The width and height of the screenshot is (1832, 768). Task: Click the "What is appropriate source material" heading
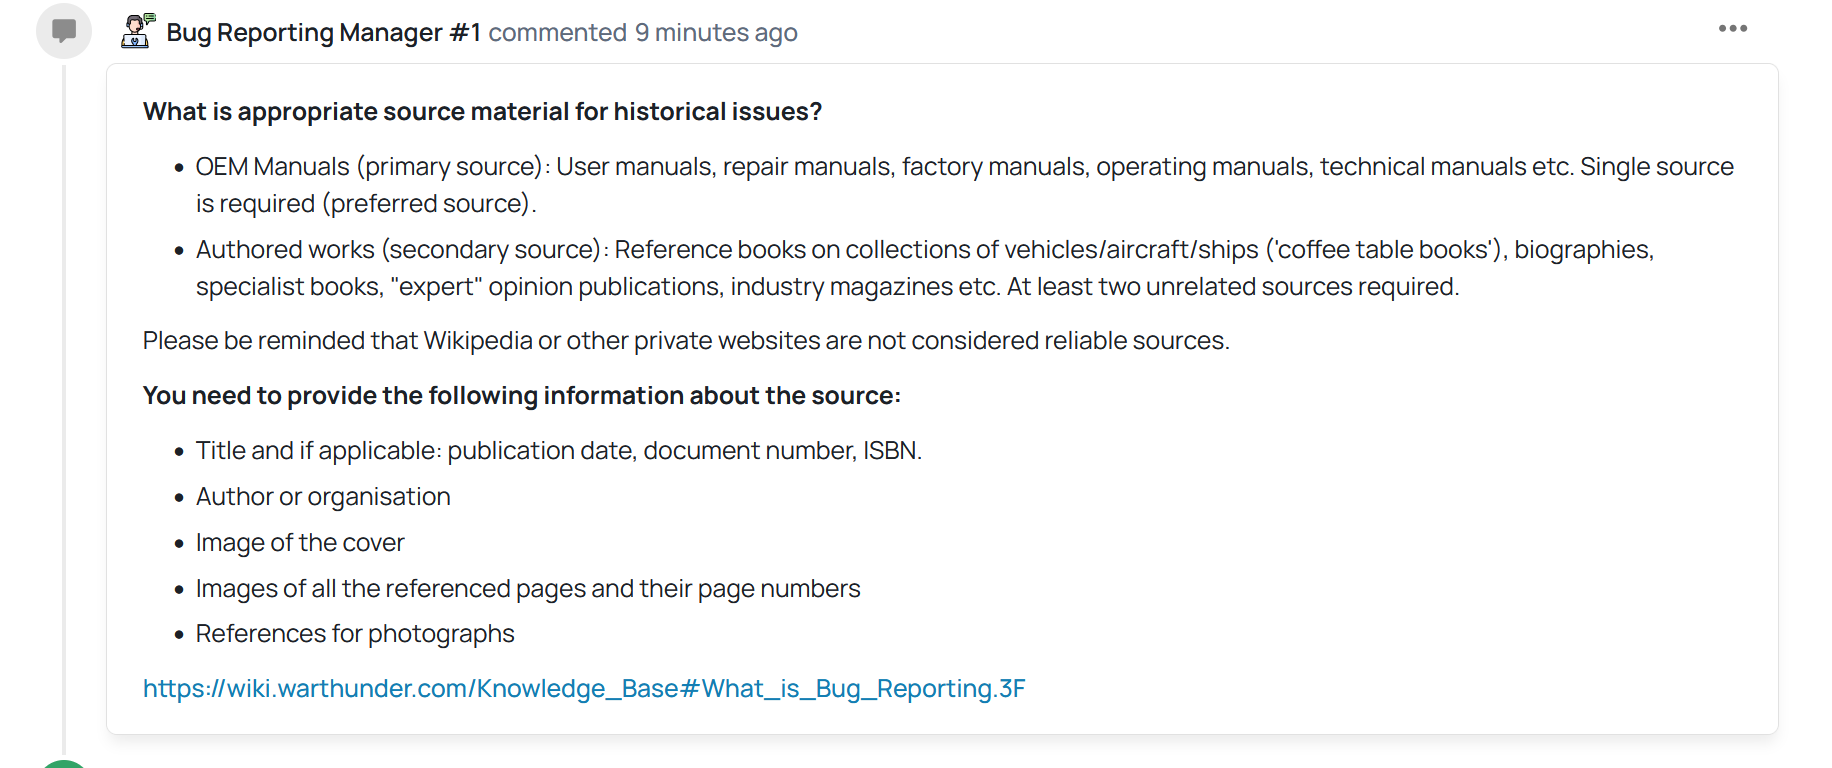482,112
